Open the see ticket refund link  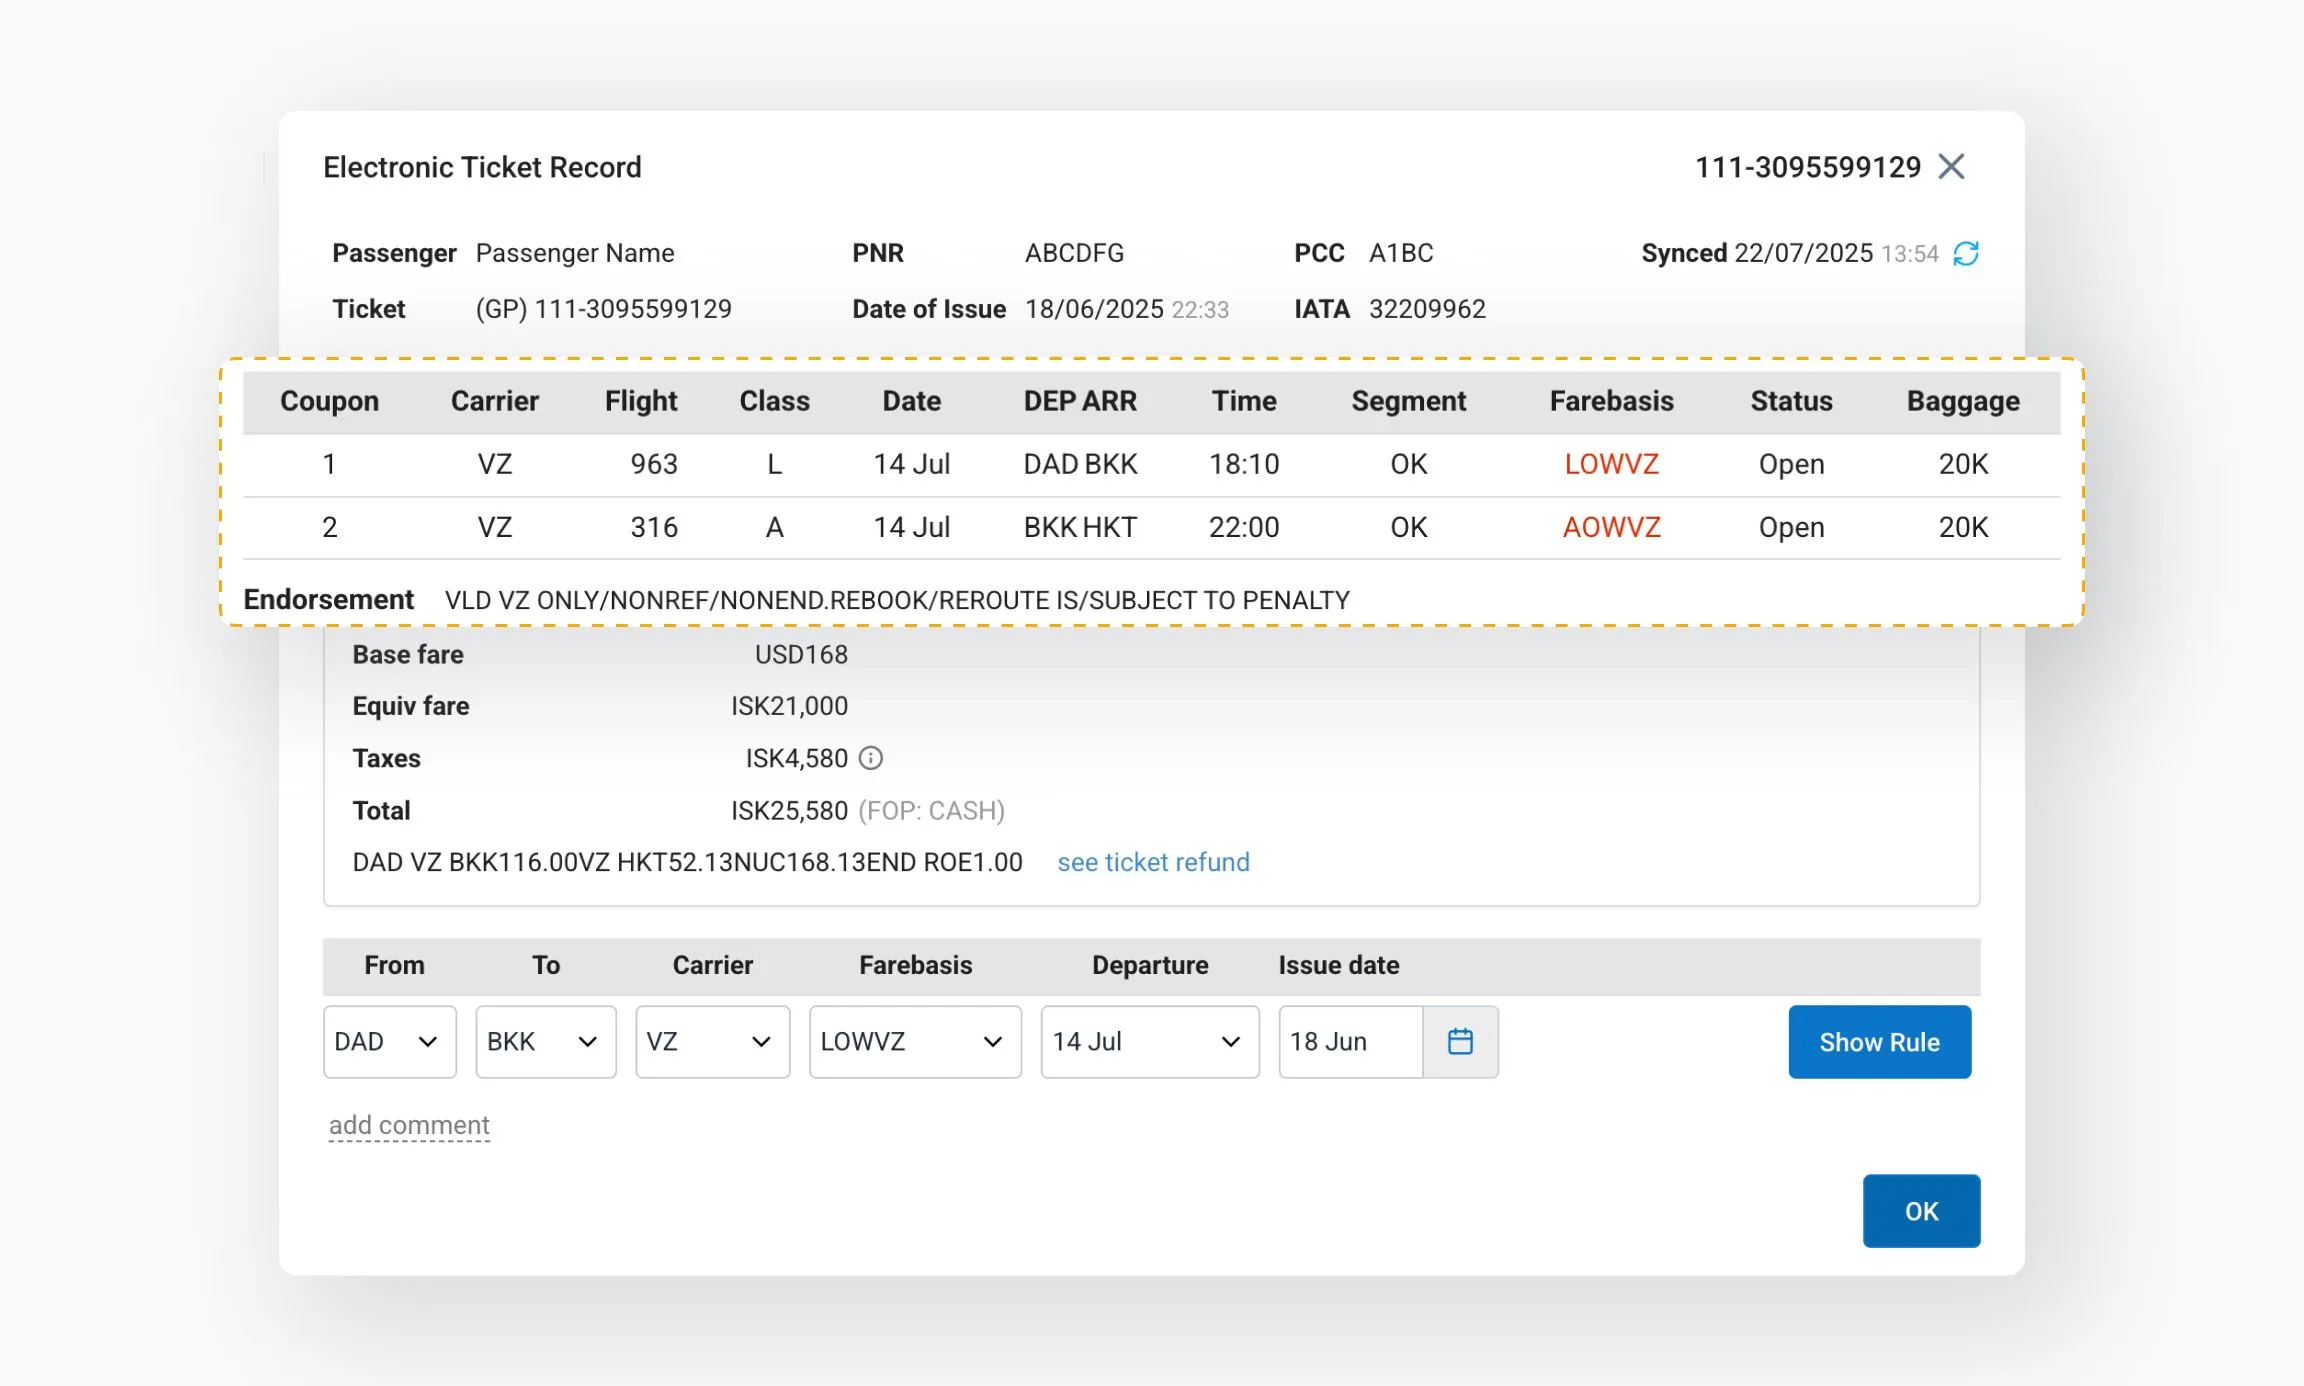pos(1153,862)
